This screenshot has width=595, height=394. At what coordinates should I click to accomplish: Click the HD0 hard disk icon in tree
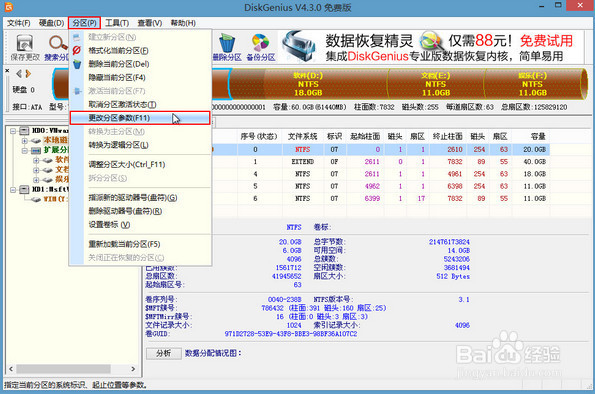pos(24,131)
